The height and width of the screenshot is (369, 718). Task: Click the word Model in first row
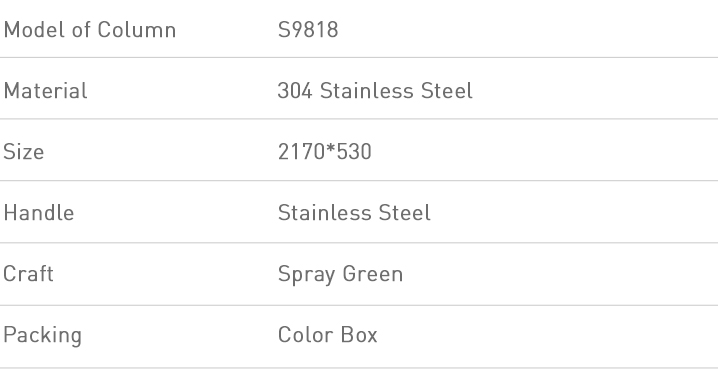tap(35, 30)
